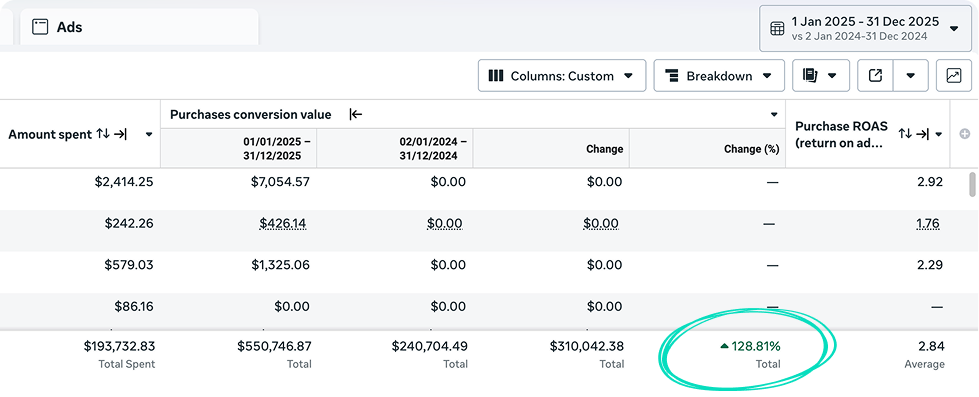
Task: Click the $310,042.38 change total
Action: tap(586, 346)
